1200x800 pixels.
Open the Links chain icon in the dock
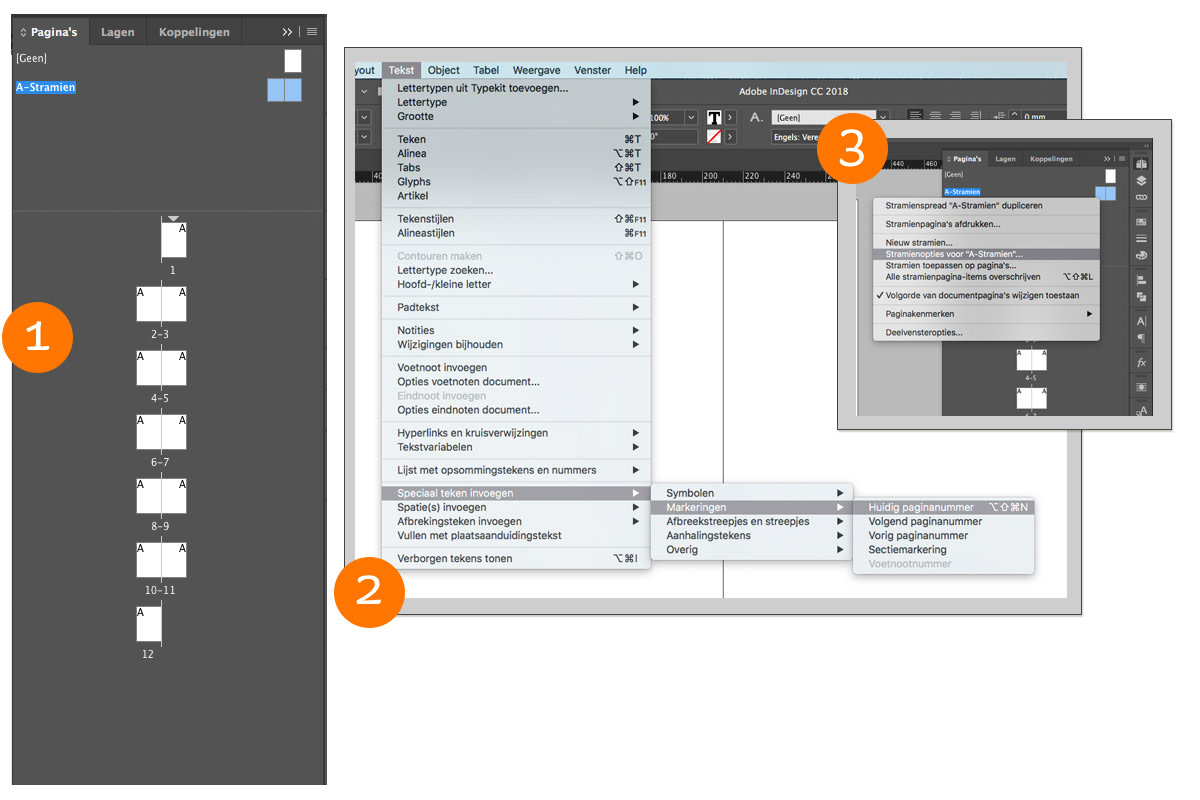(x=1141, y=197)
